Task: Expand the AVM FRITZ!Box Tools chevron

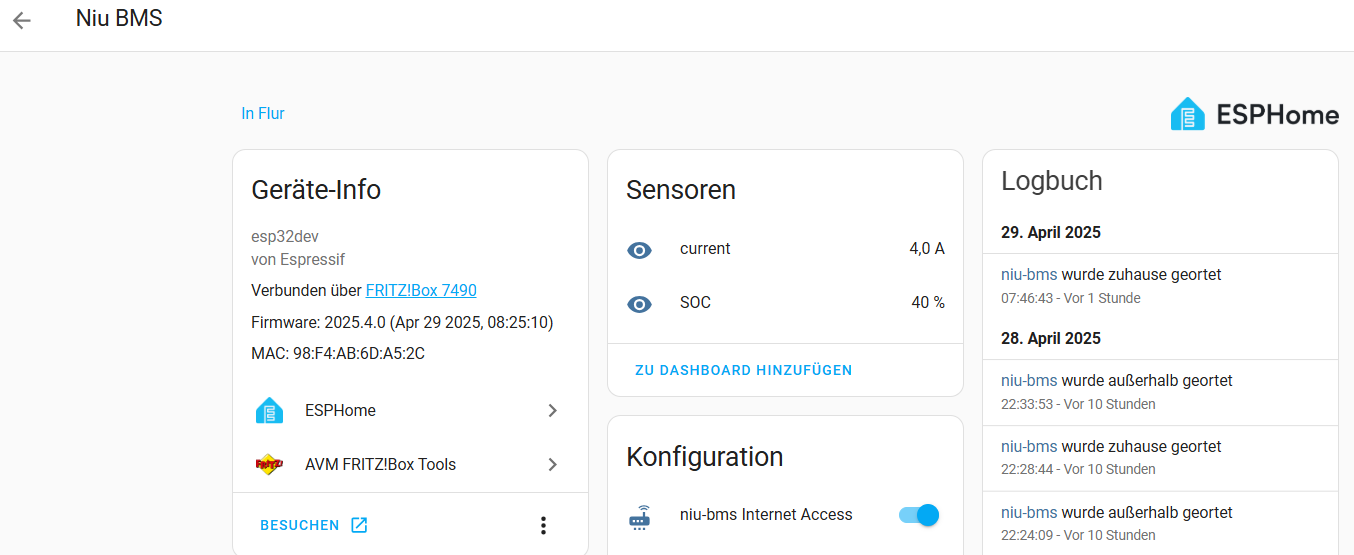Action: coord(552,465)
